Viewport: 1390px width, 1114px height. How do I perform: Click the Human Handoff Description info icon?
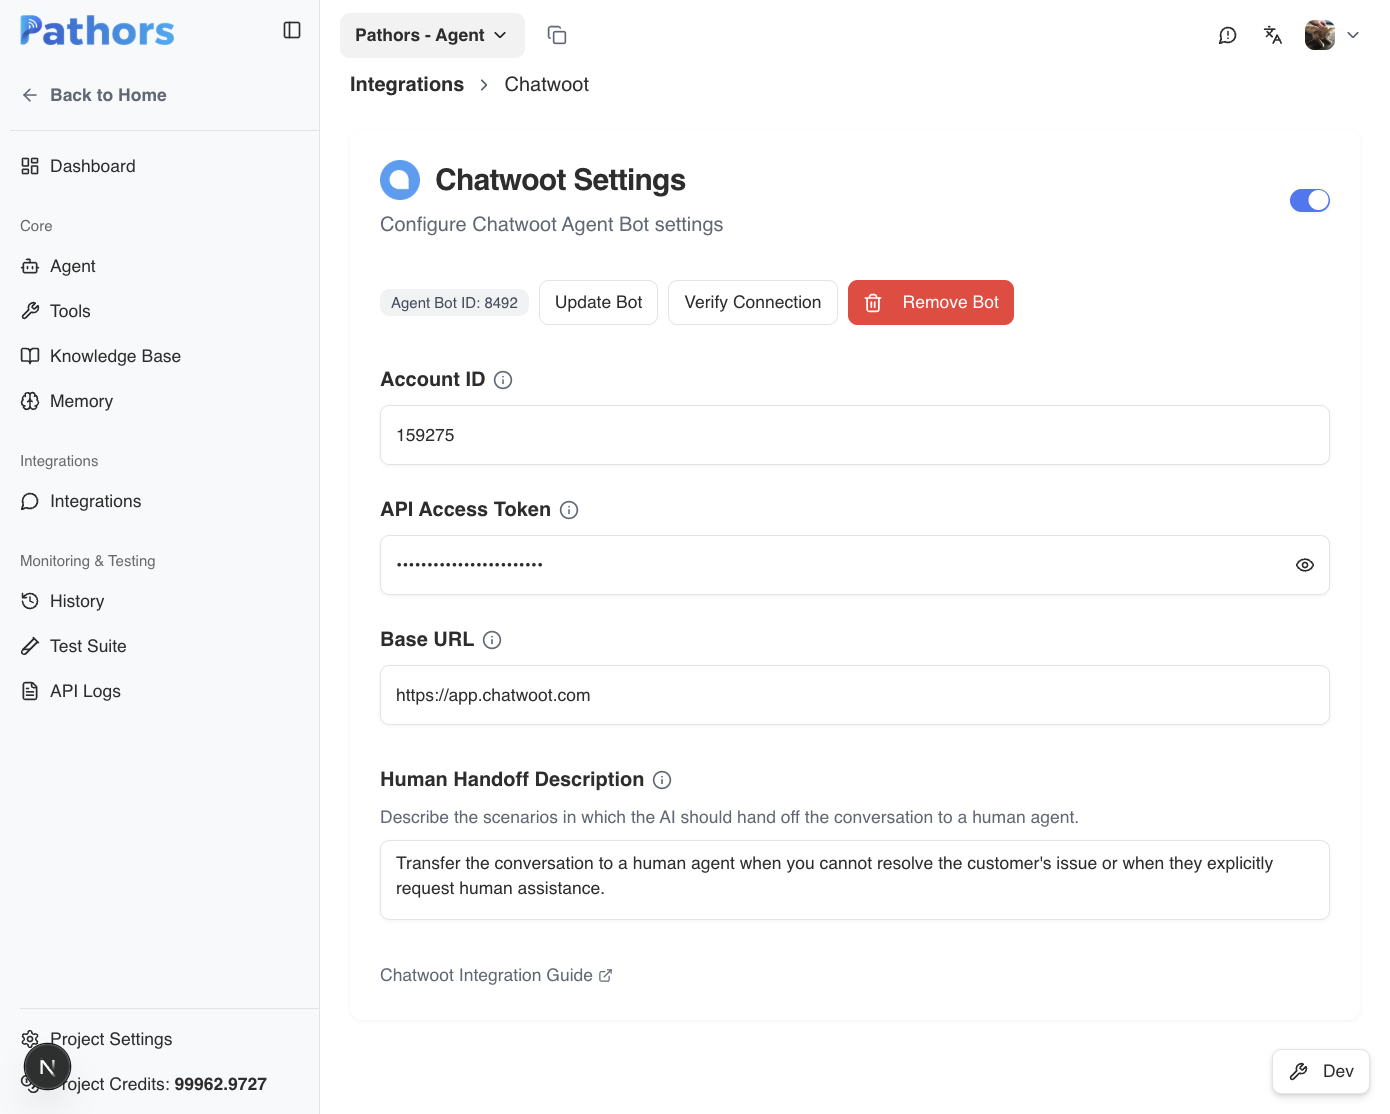pyautogui.click(x=662, y=780)
